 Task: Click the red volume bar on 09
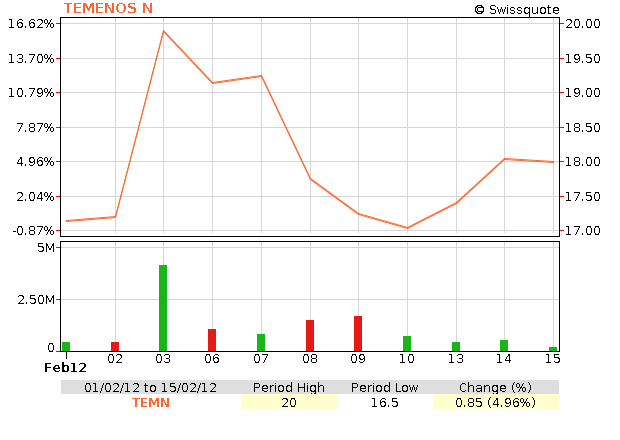pos(358,334)
